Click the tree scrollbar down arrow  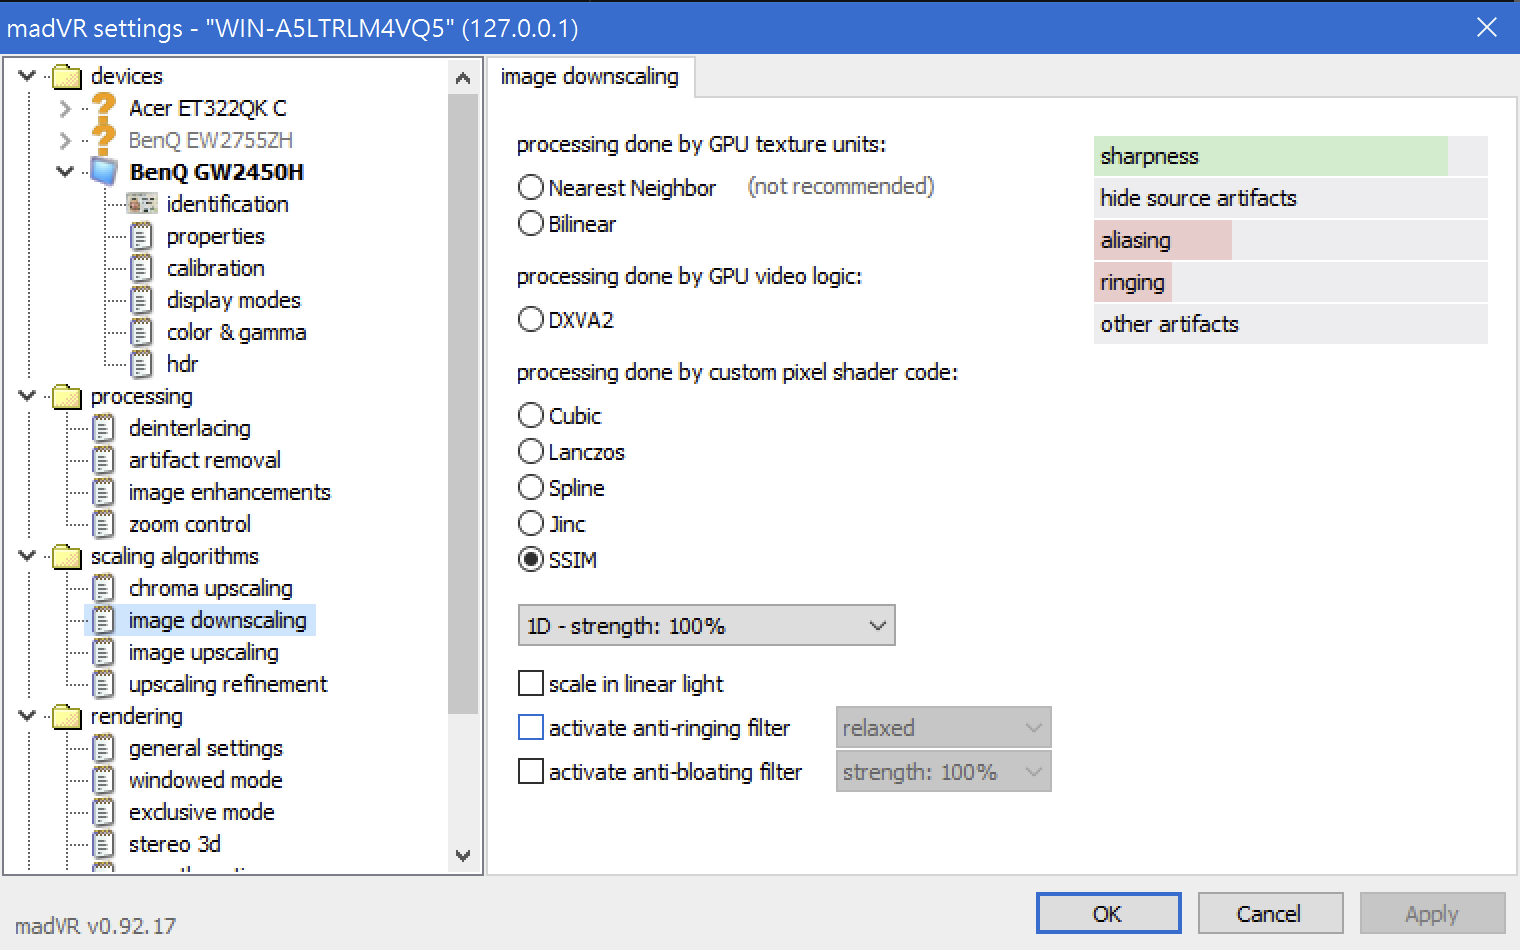(x=463, y=855)
